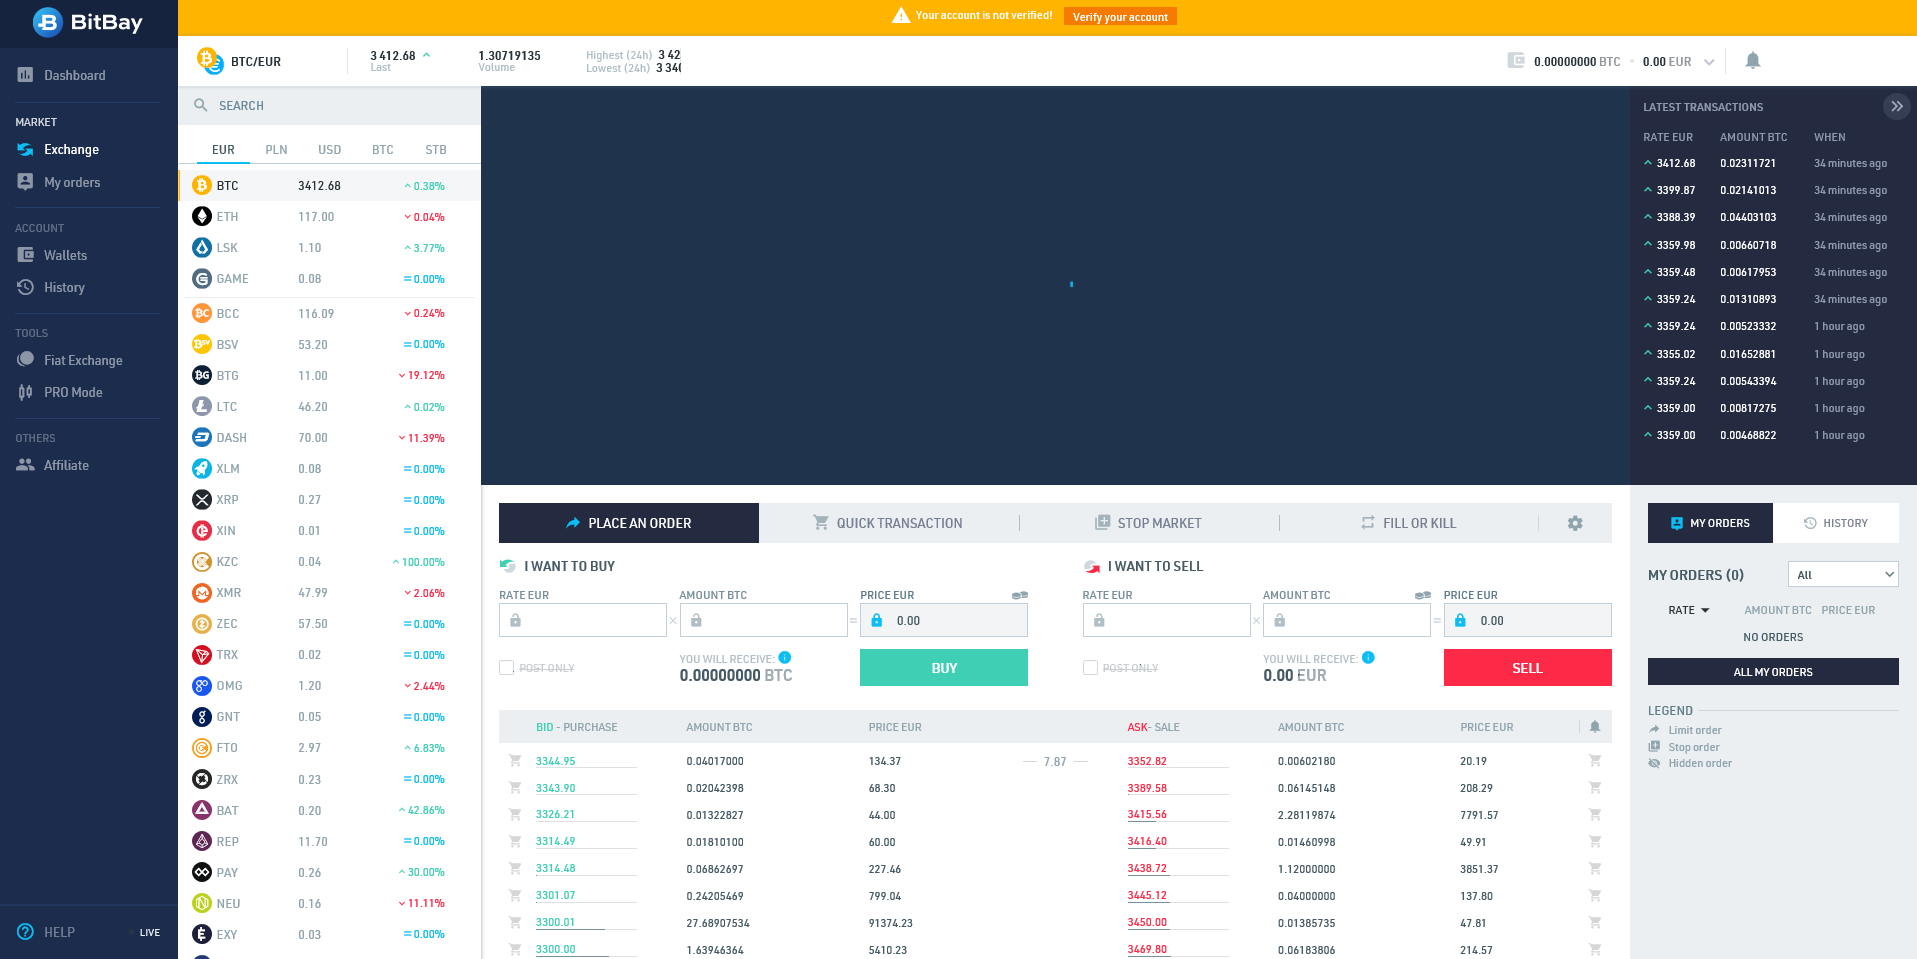Sort orders by Rate dropdown arrow

pos(1705,610)
